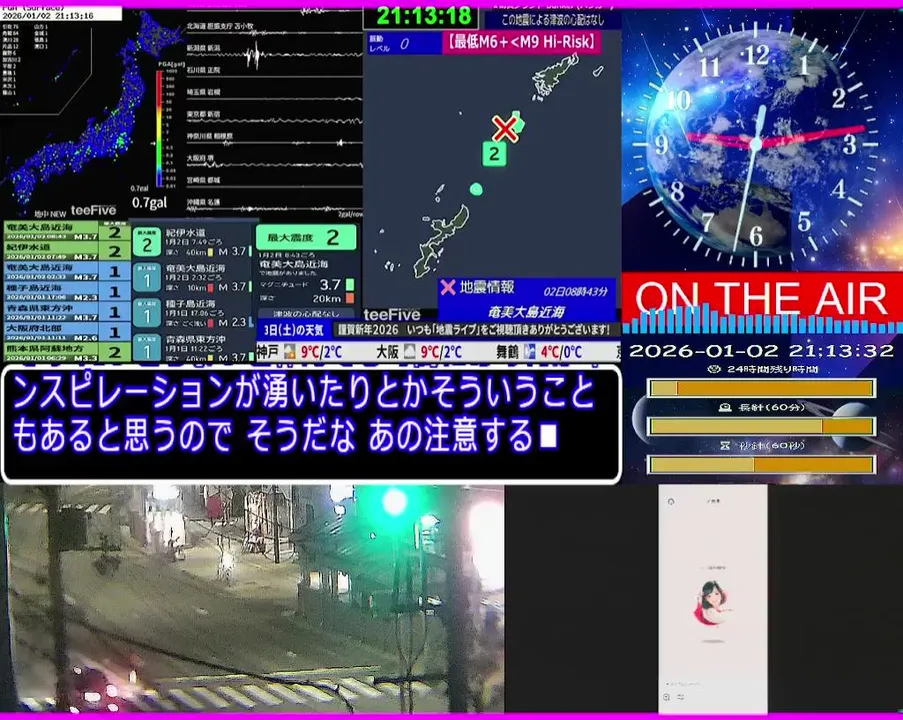
Task: Click the orange square beside 20km depth
Action: 350,298
